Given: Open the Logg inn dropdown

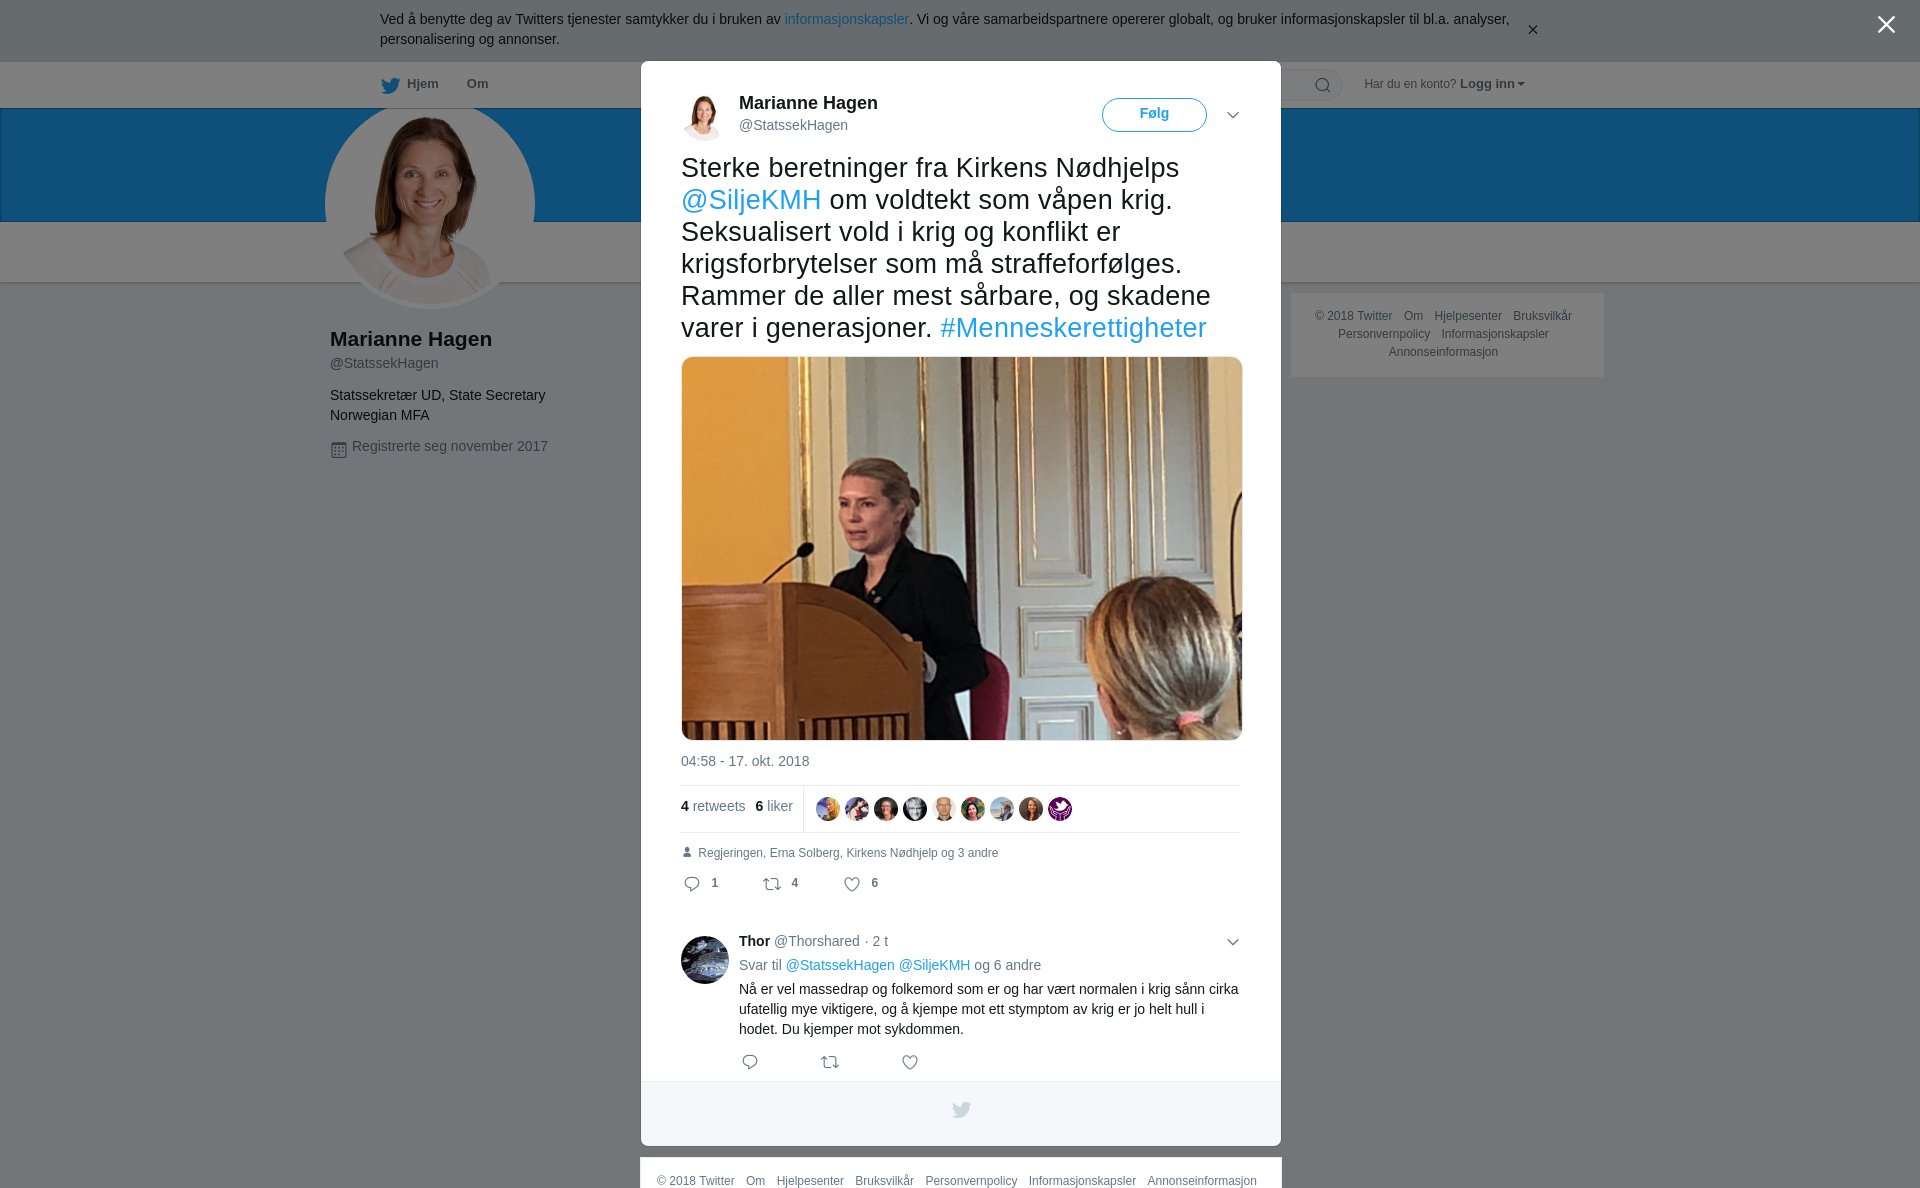Looking at the screenshot, I should (x=1492, y=84).
